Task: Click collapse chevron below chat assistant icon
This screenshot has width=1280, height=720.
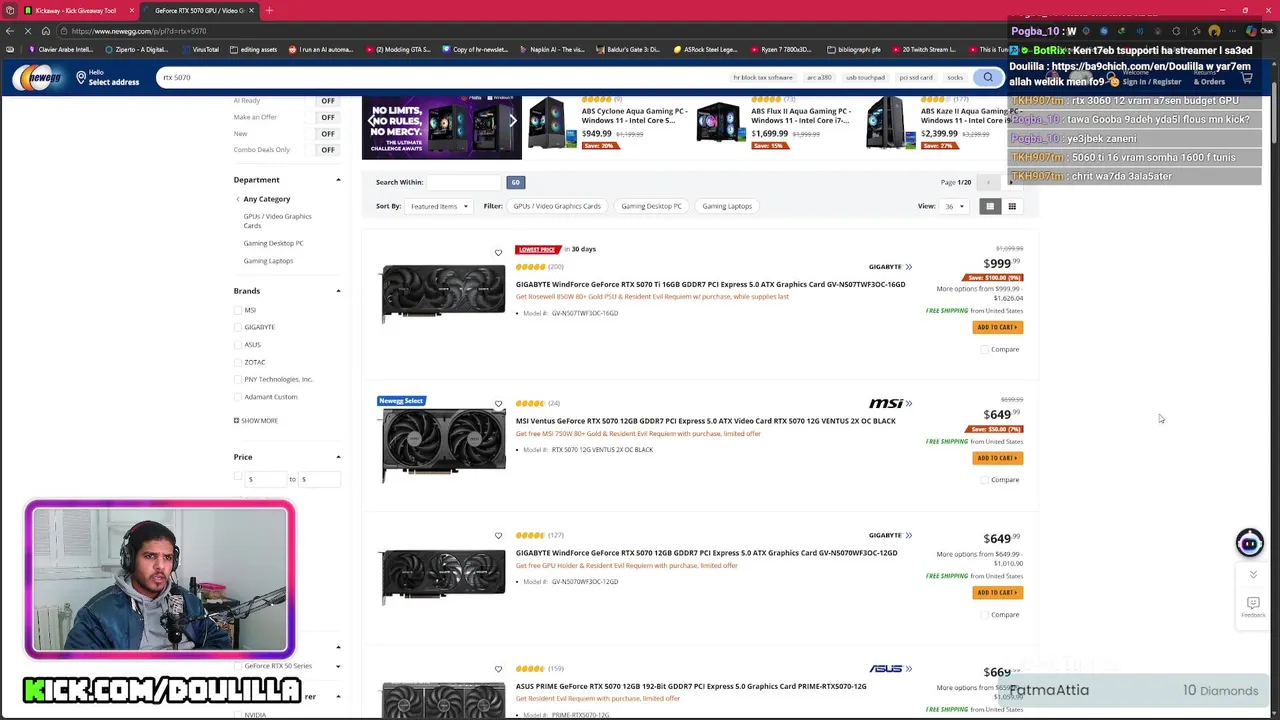Action: tap(1253, 575)
